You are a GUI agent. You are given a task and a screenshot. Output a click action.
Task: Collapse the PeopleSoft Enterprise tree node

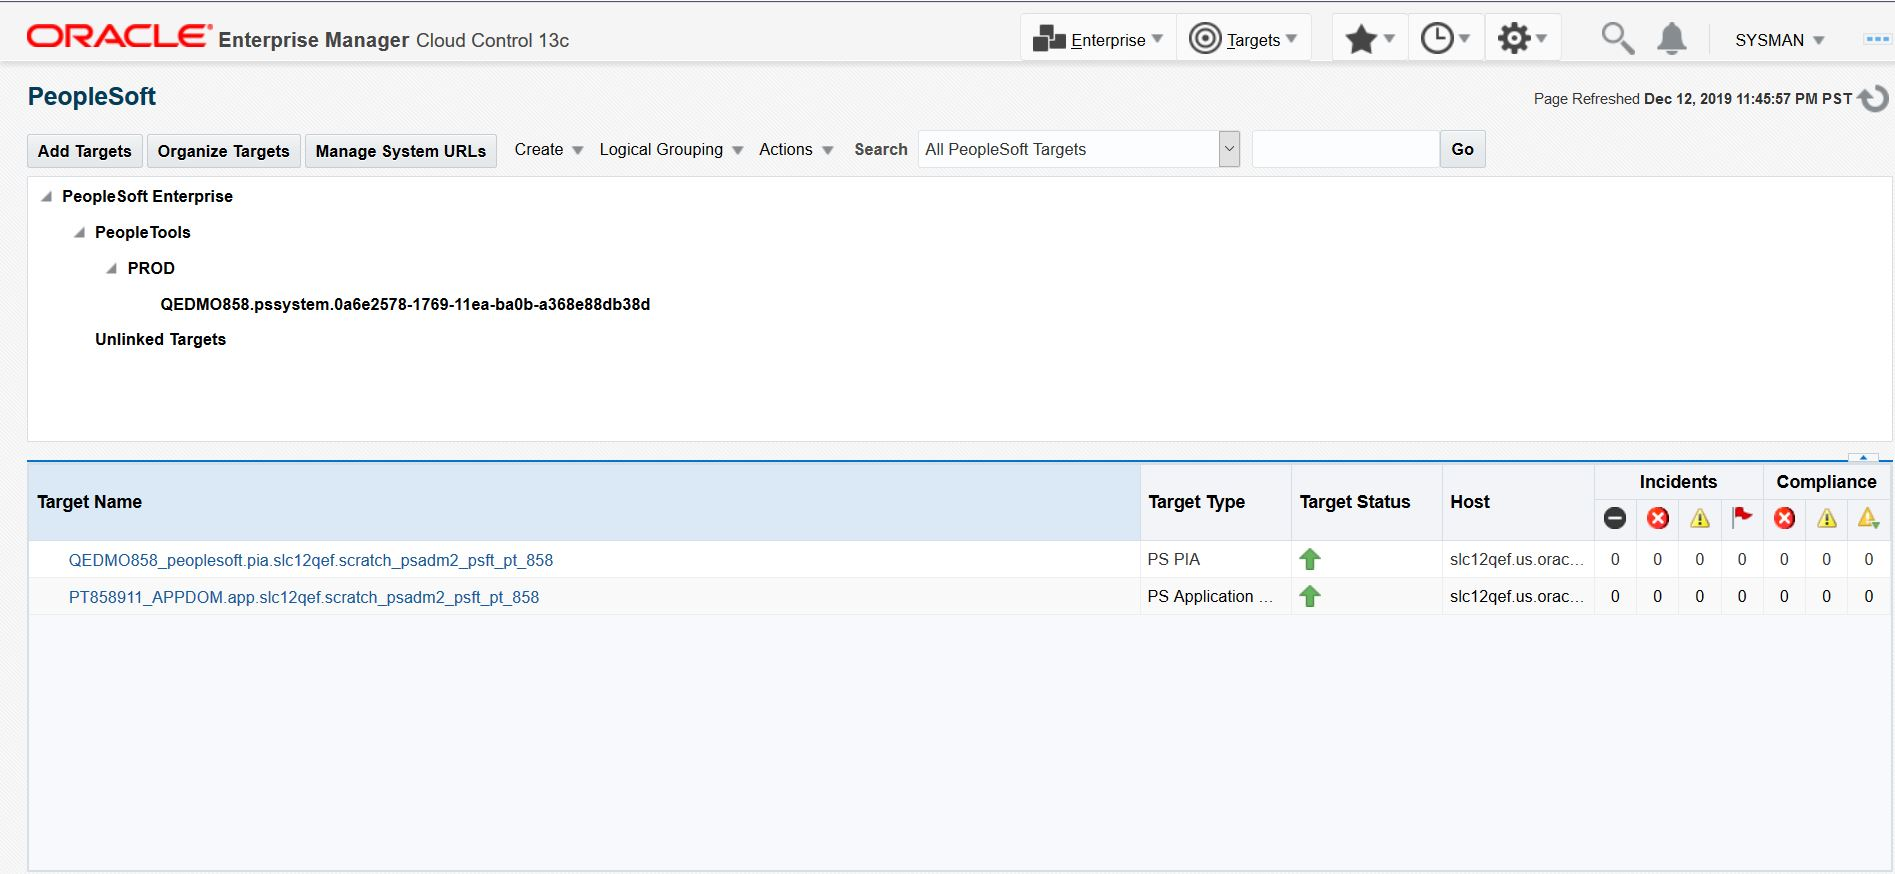[x=46, y=196]
